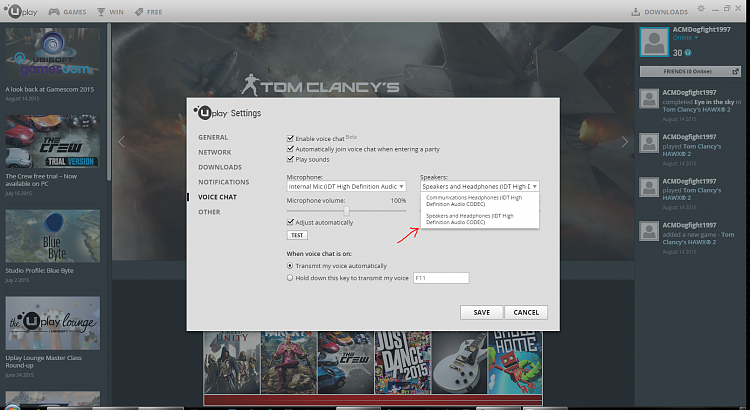
Task: Click 'Eye in the sky' achievement text
Action: 714,102
